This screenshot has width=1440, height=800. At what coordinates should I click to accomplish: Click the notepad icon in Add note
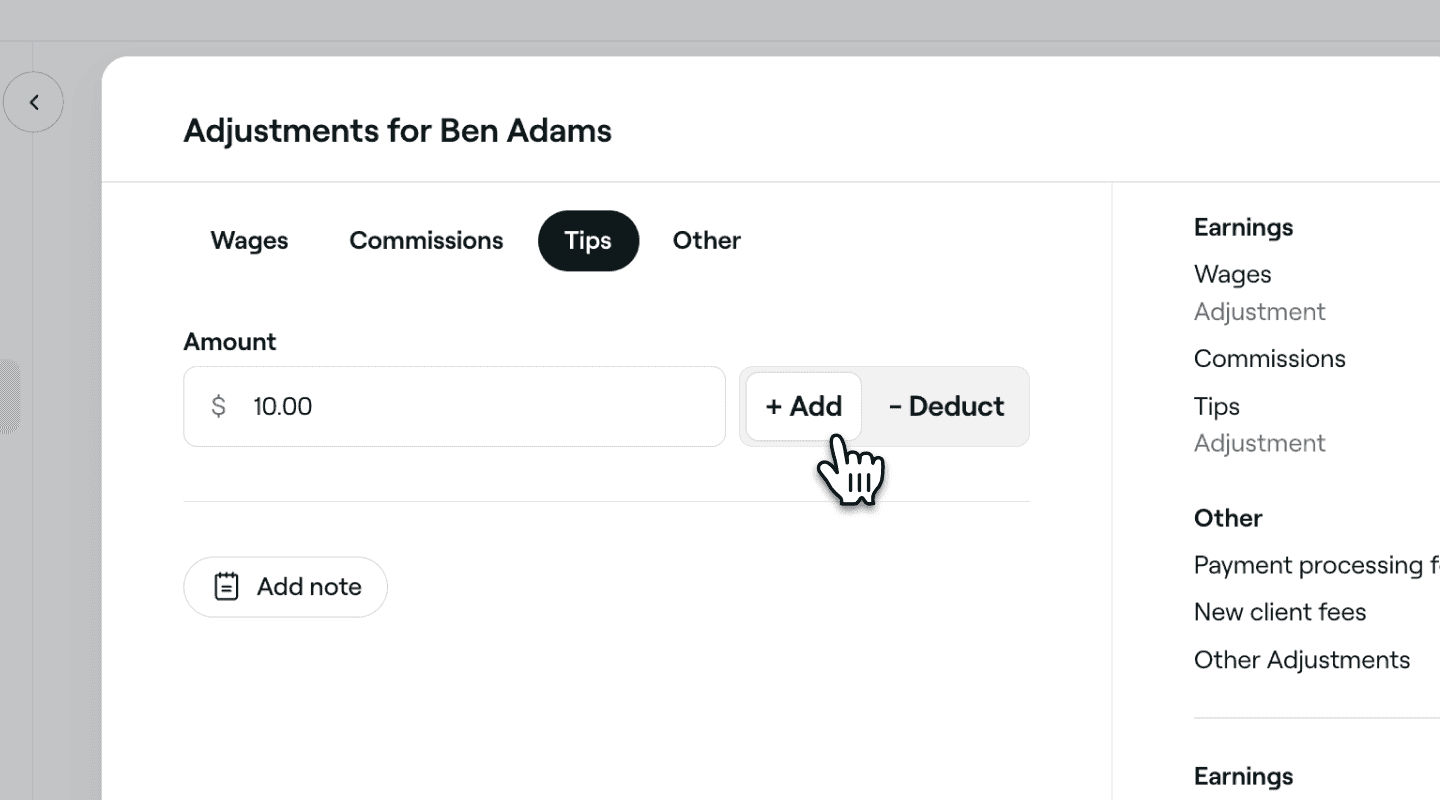pyautogui.click(x=227, y=587)
